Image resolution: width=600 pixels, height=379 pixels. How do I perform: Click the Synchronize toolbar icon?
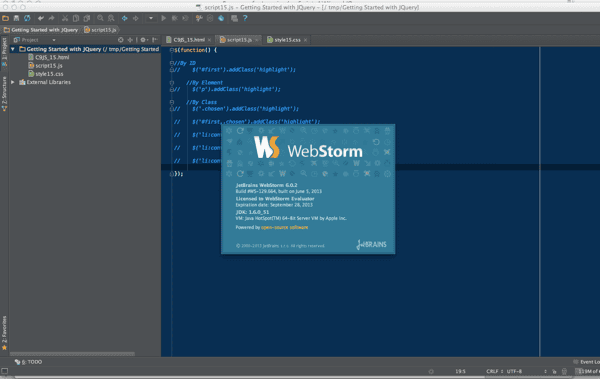click(x=27, y=18)
